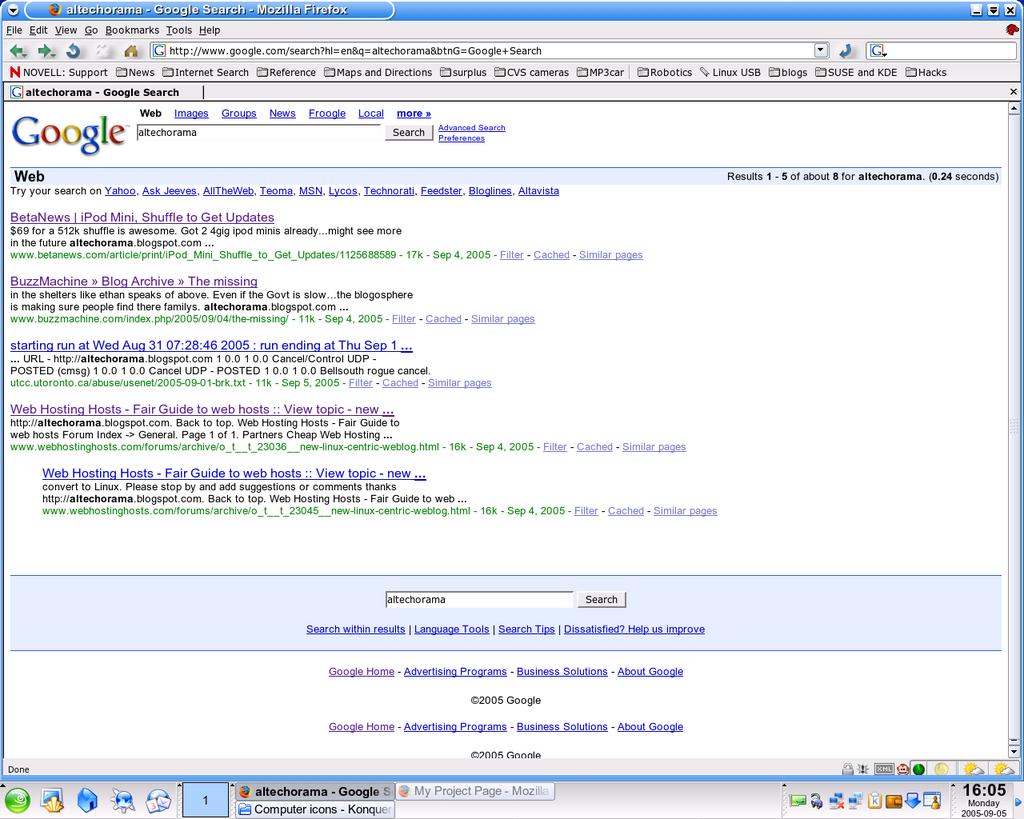
Task: Switch to Google Images search
Action: (x=191, y=114)
